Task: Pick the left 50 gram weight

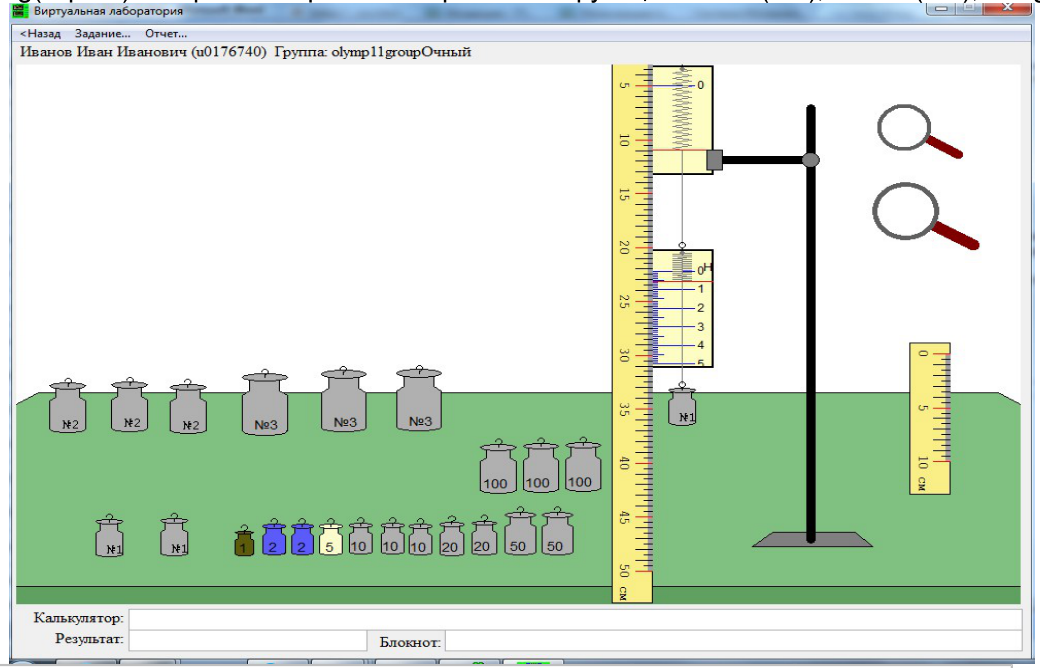Action: [520, 532]
